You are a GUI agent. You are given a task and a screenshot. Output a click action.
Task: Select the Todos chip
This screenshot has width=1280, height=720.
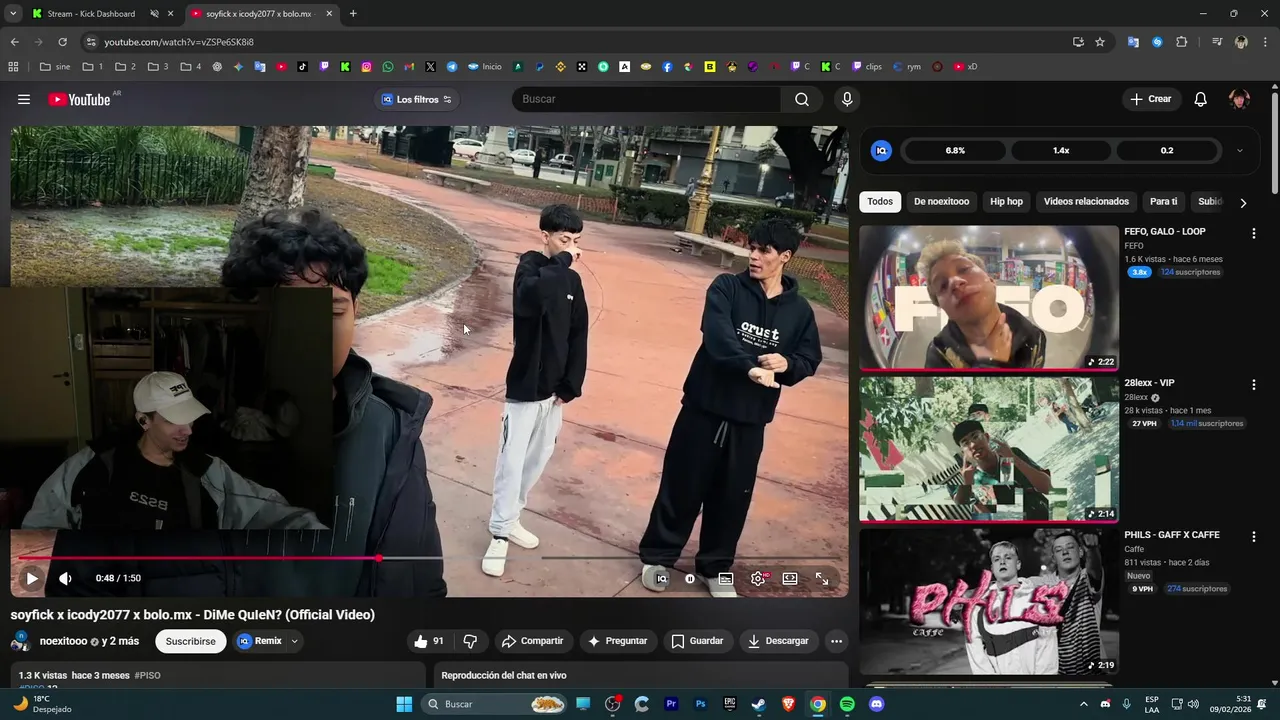880,202
